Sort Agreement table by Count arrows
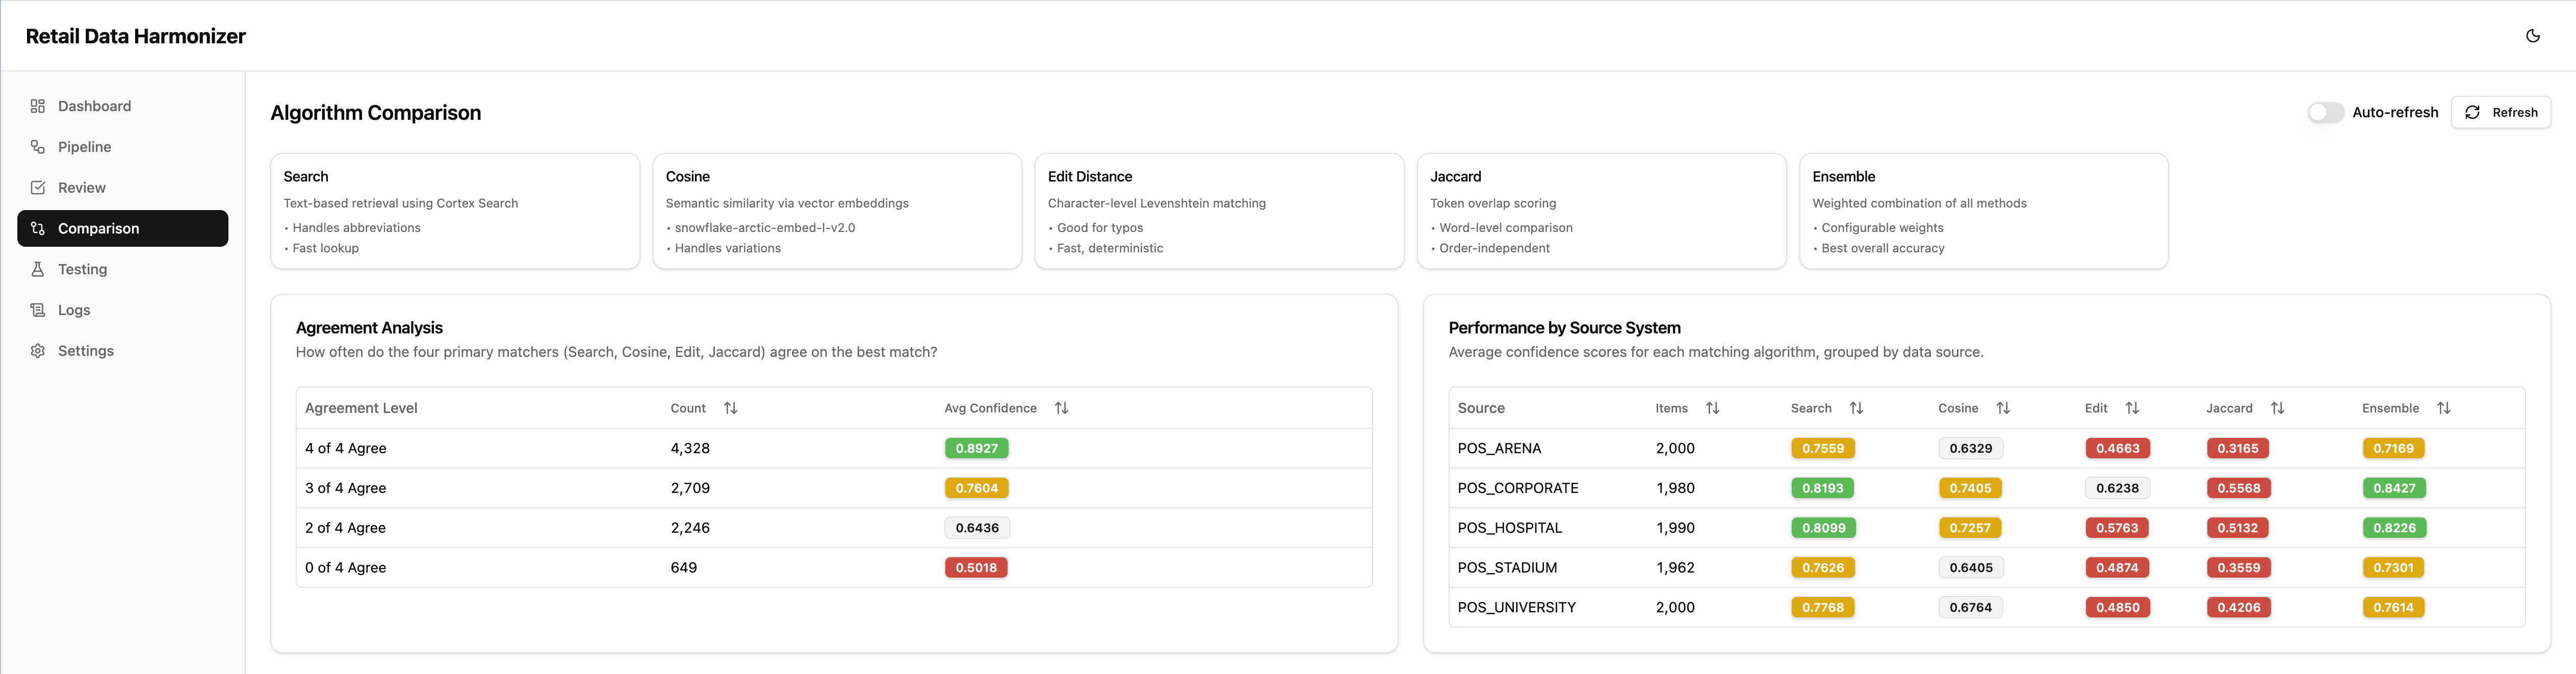Screen dimensions: 2576x674 click(x=731, y=408)
